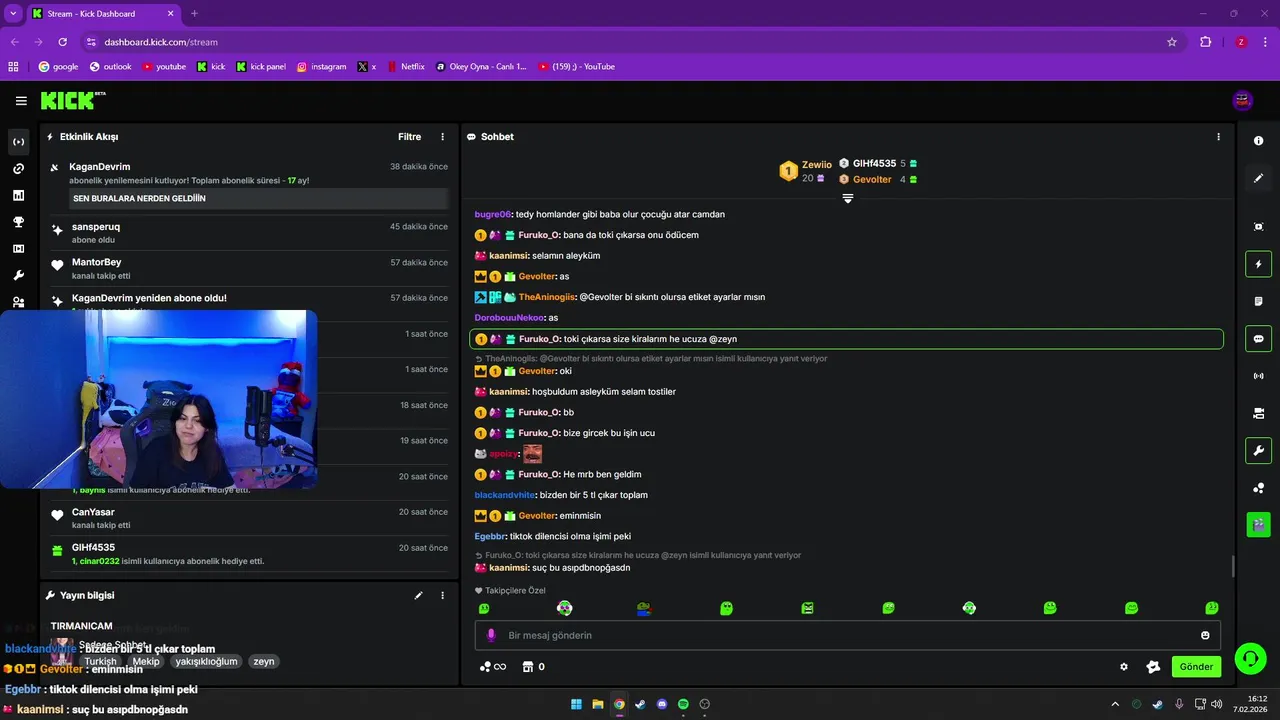Click the document notes icon in right sidebar
Viewport: 1280px width, 720px height.
[1258, 301]
